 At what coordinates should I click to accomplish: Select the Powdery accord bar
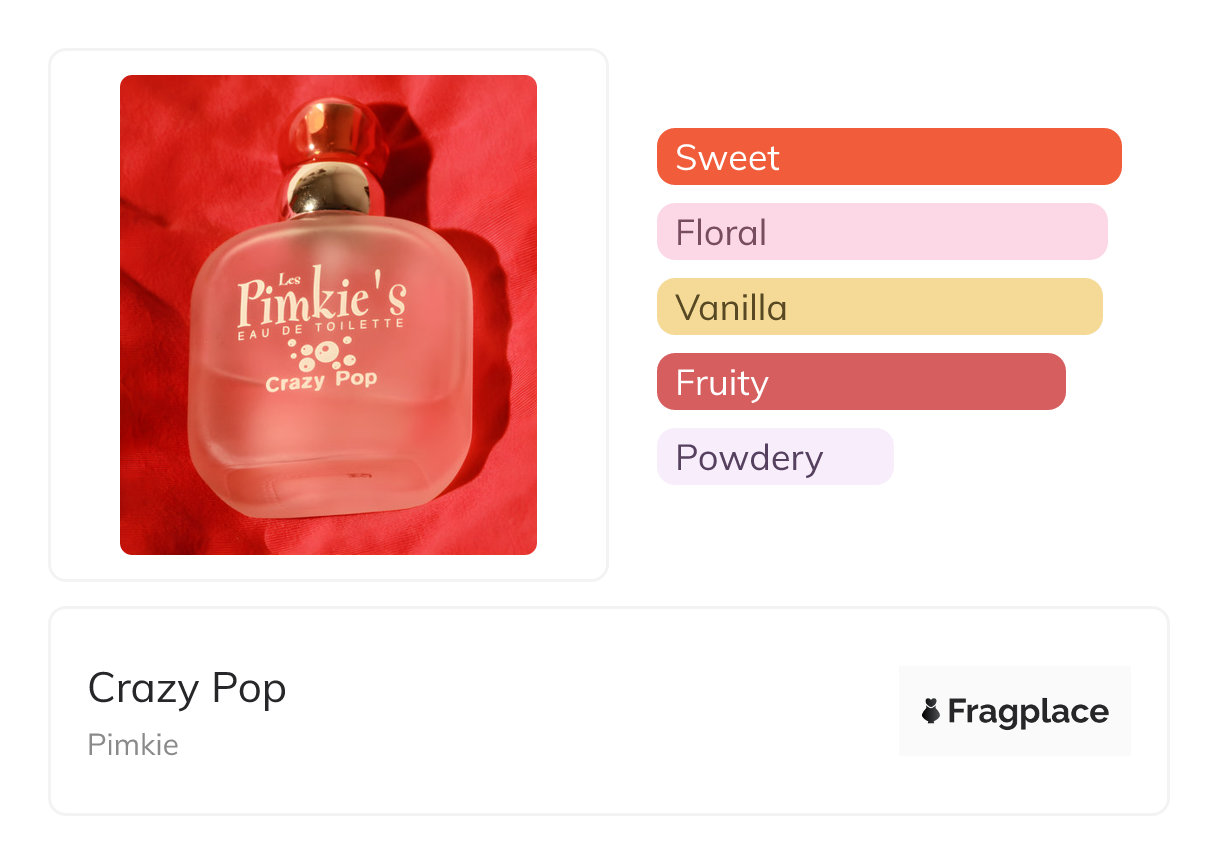point(775,457)
